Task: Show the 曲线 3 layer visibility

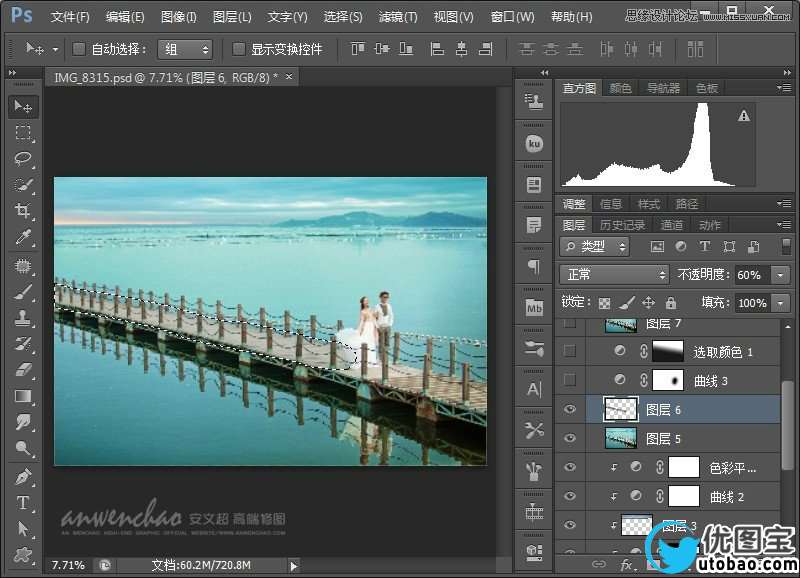Action: pos(570,380)
